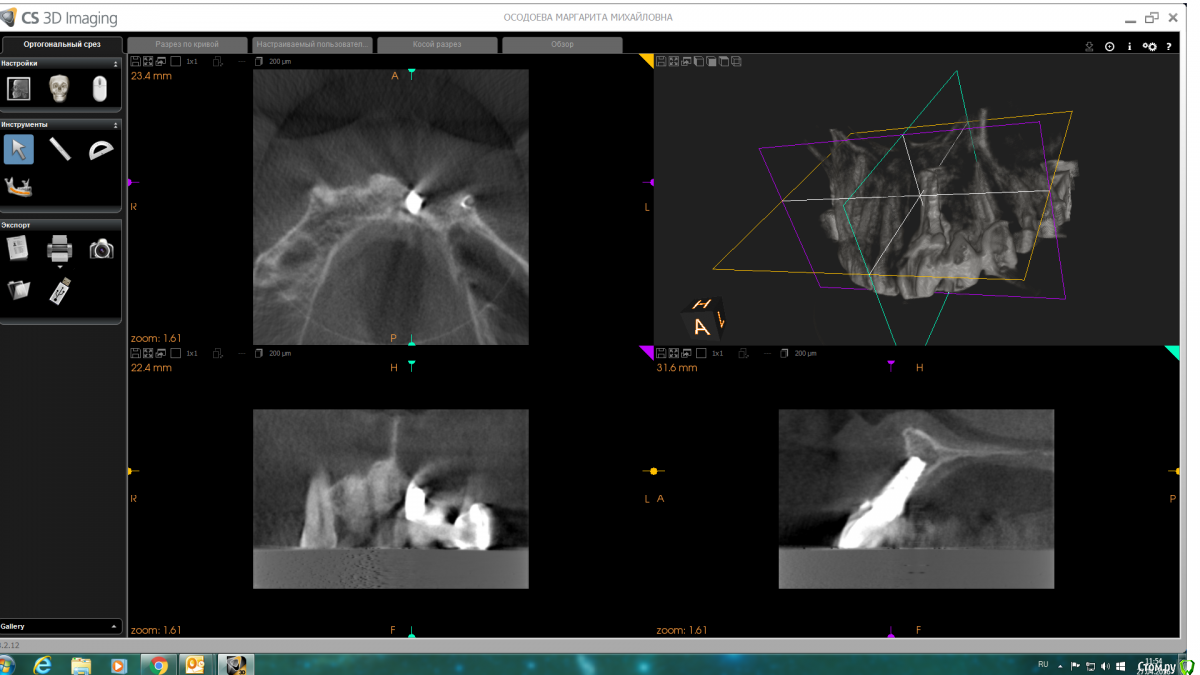Open mouse control settings icon
This screenshot has width=1200, height=675.
pyautogui.click(x=99, y=88)
